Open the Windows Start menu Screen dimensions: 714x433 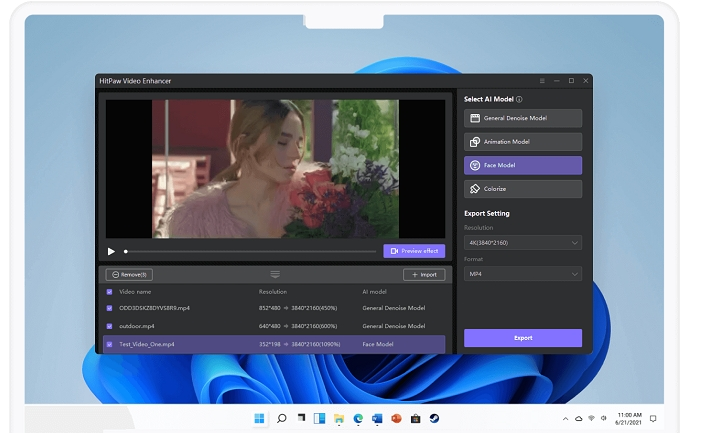[x=260, y=417]
